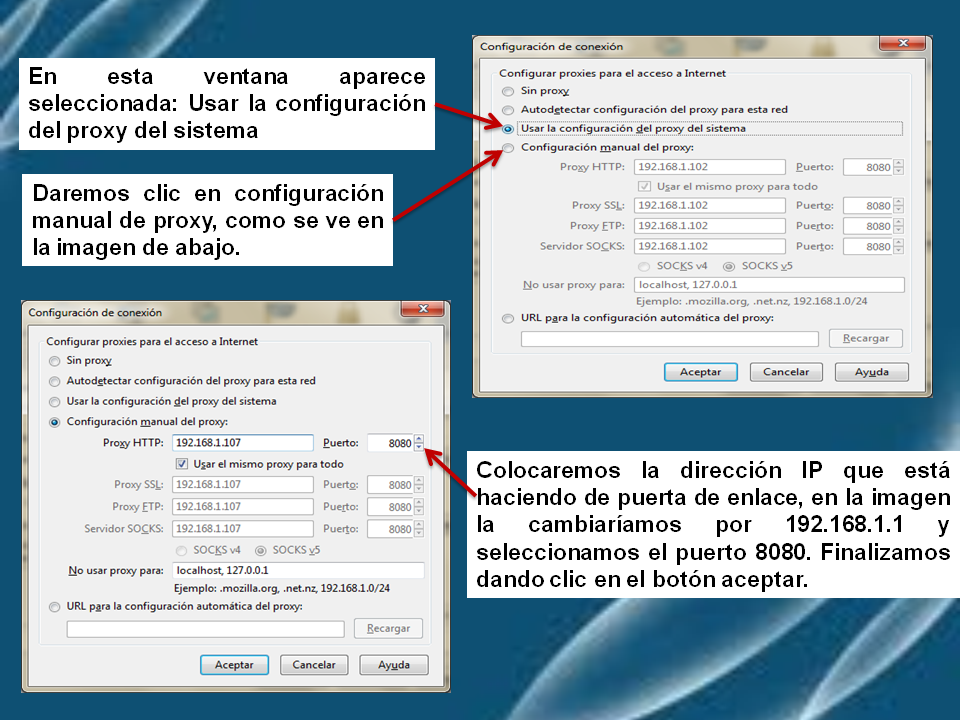Uncheck 'Usar el mismo proxy para todo' in lower dialog
960x720 pixels.
coord(181,463)
